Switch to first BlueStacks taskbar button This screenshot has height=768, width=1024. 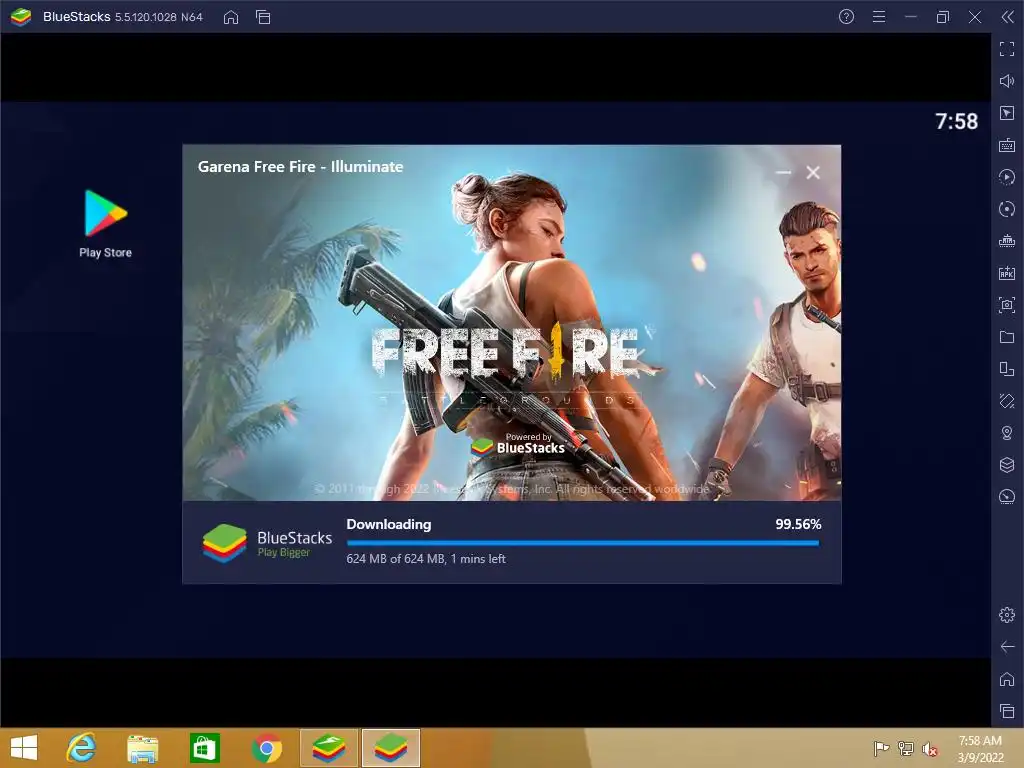click(329, 748)
